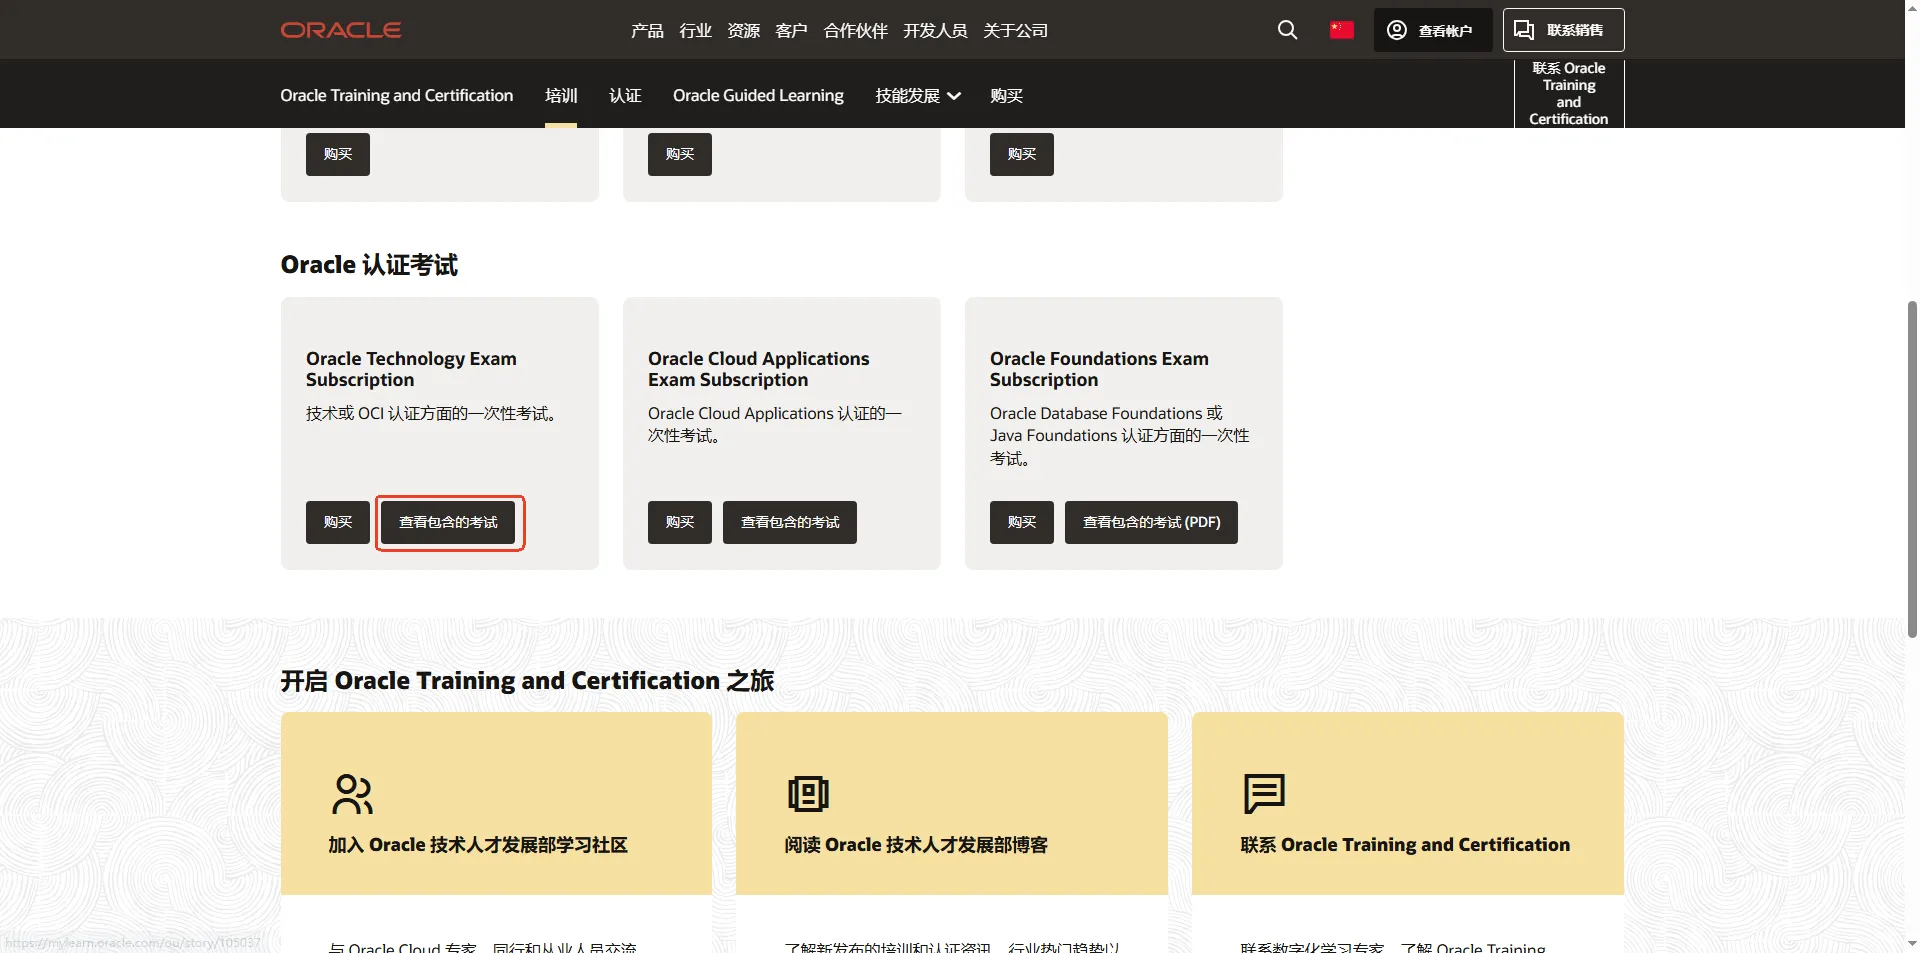Image resolution: width=1920 pixels, height=953 pixels.
Task: Click the scrollbar up arrow
Action: [x=1912, y=8]
